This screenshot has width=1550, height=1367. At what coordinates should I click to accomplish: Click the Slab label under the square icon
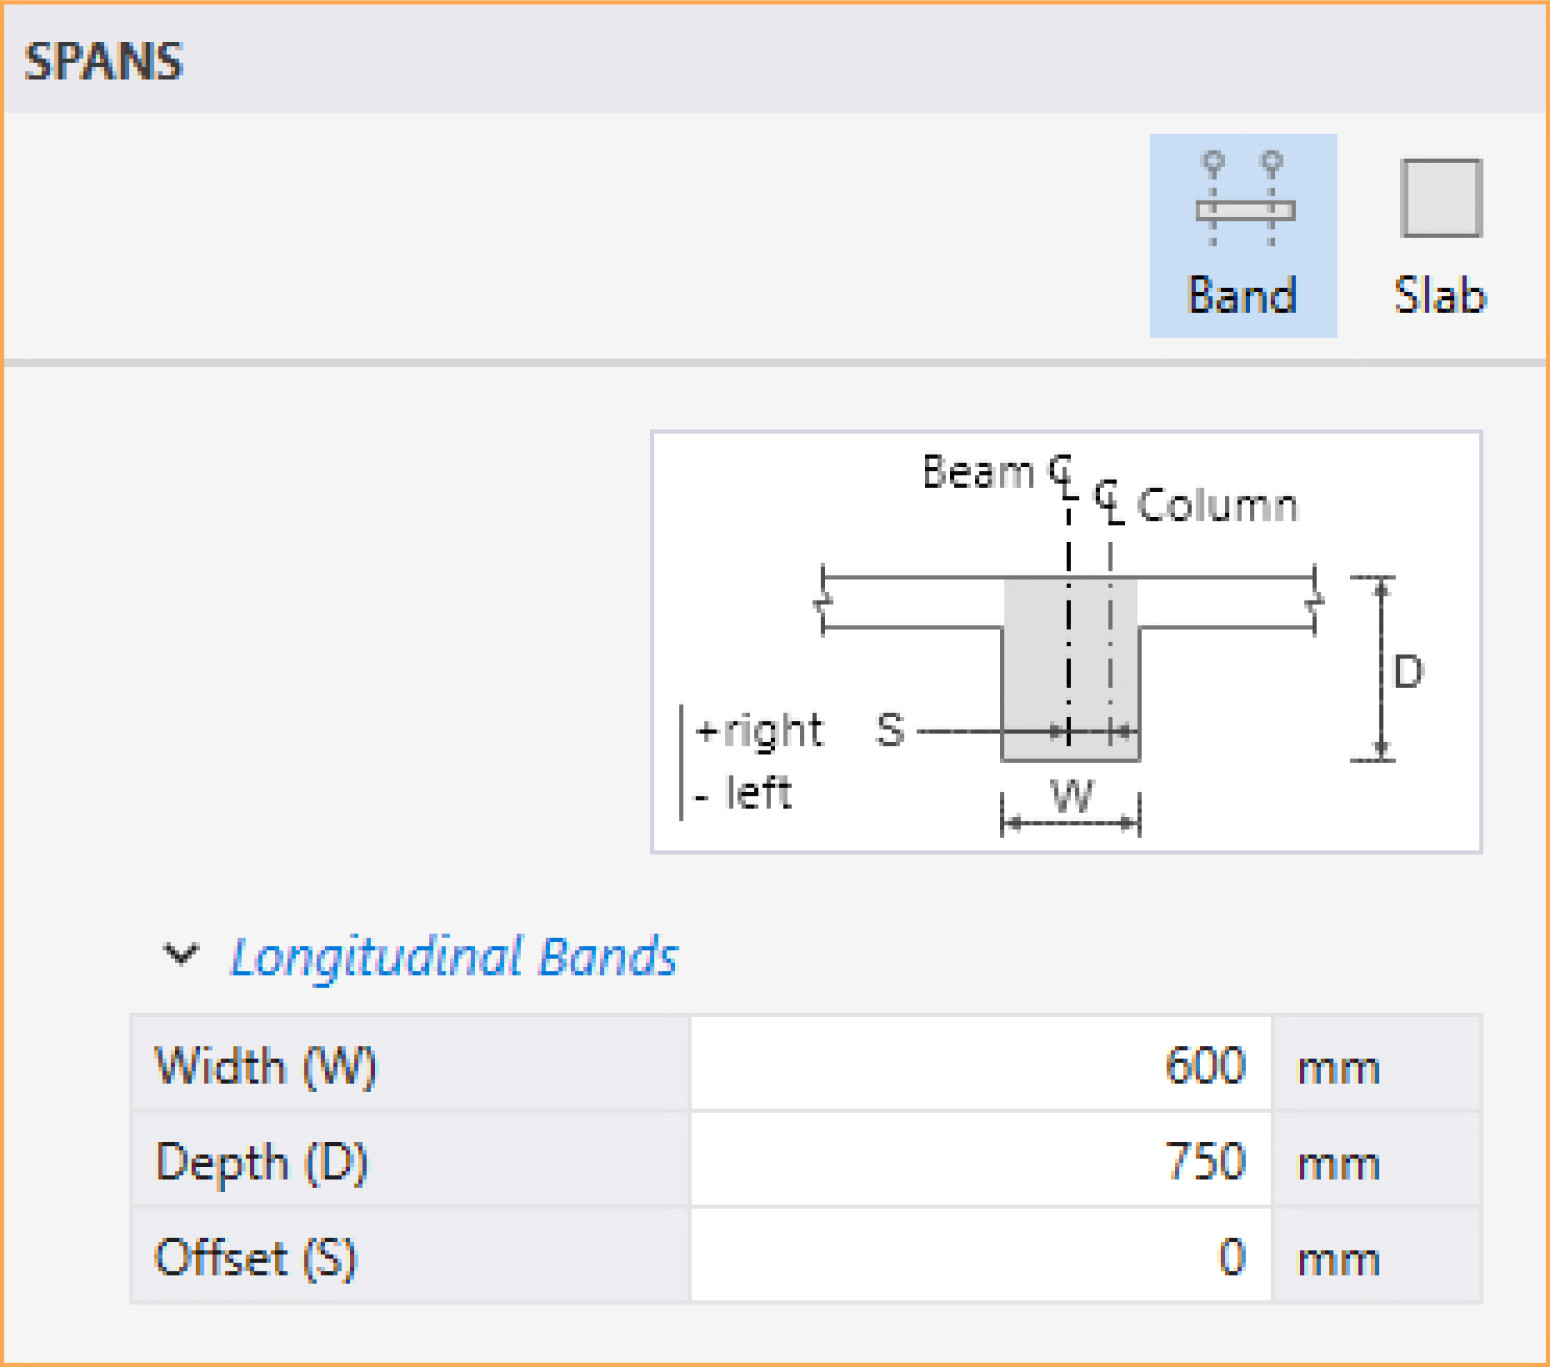[x=1440, y=296]
